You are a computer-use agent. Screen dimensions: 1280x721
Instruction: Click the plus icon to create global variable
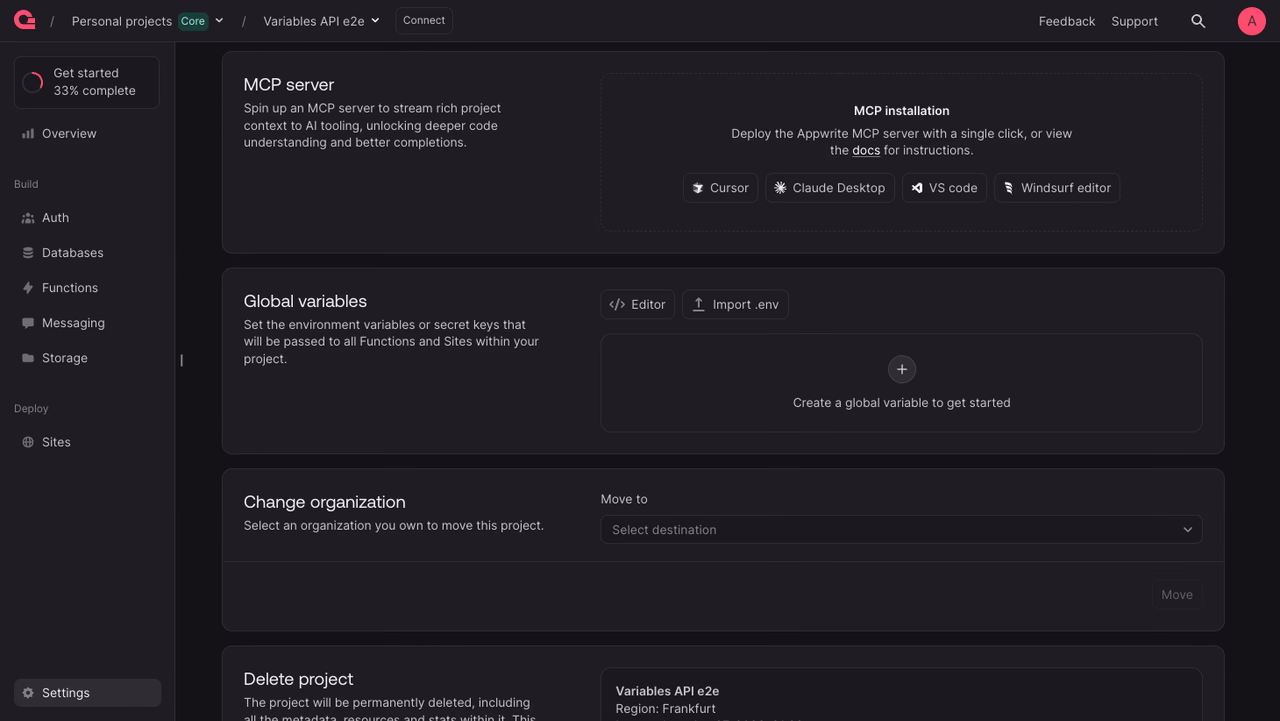pos(902,369)
